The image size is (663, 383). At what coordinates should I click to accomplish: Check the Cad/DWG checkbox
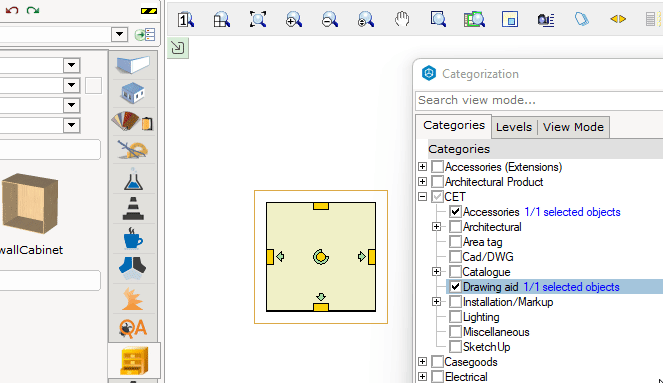click(455, 257)
